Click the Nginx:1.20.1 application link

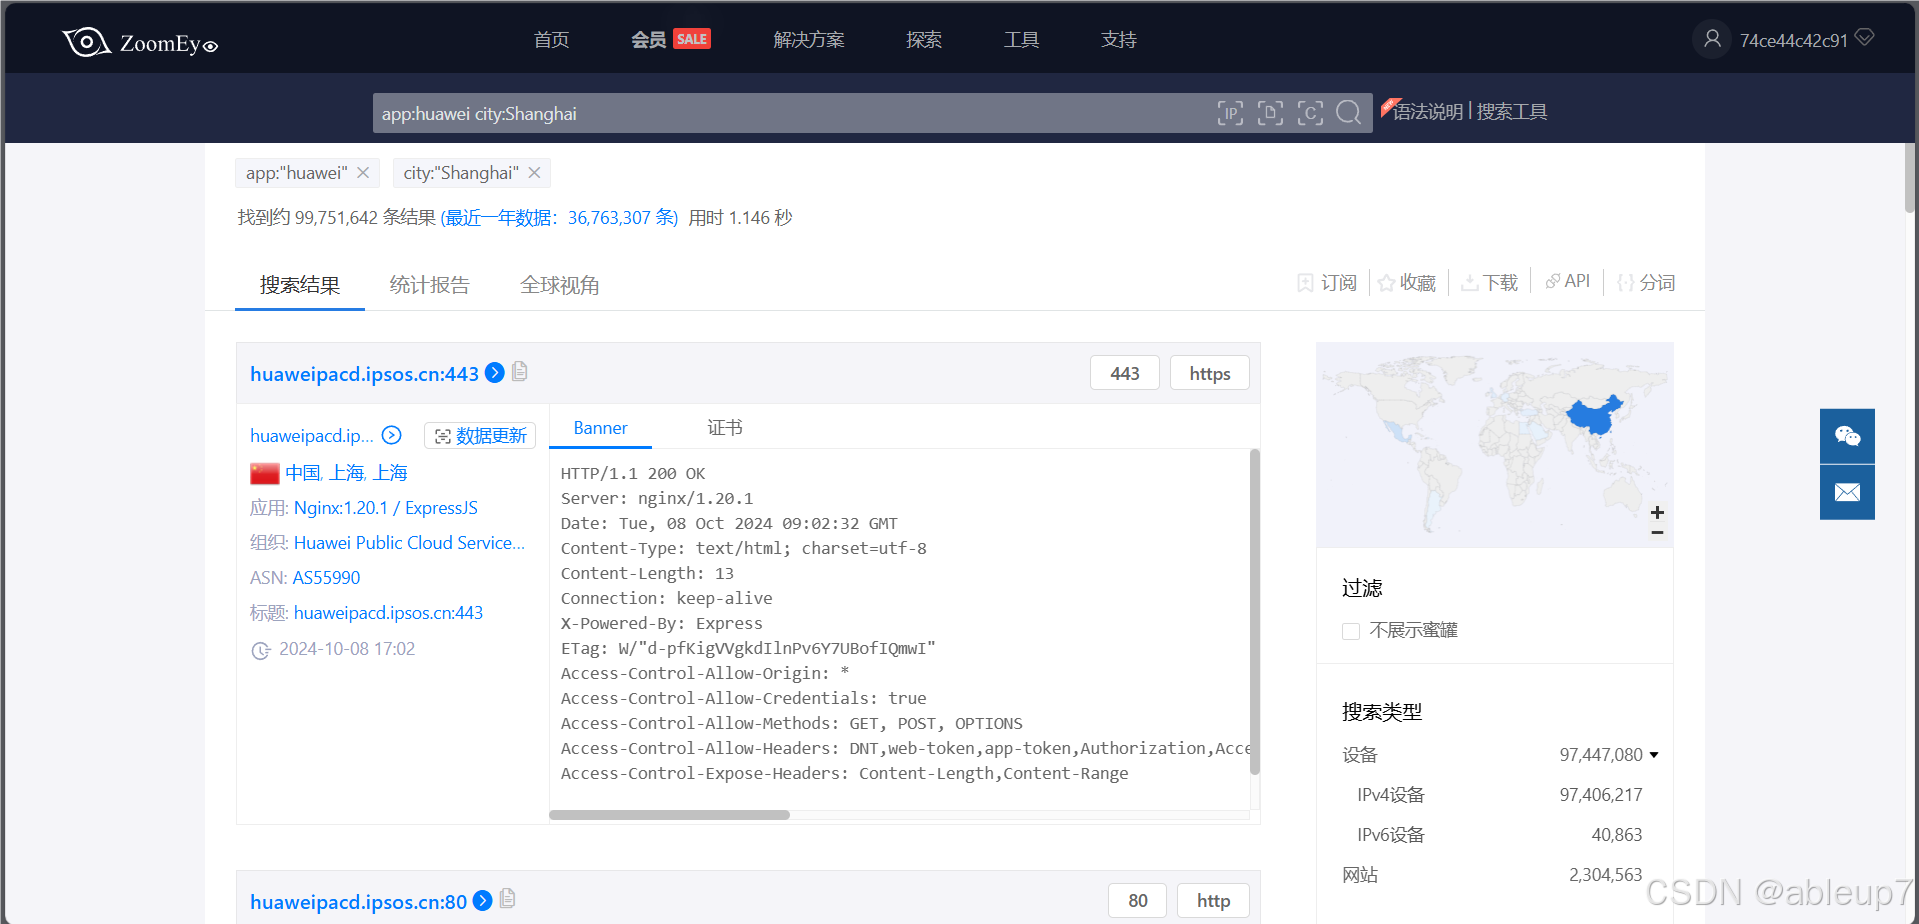pos(341,508)
